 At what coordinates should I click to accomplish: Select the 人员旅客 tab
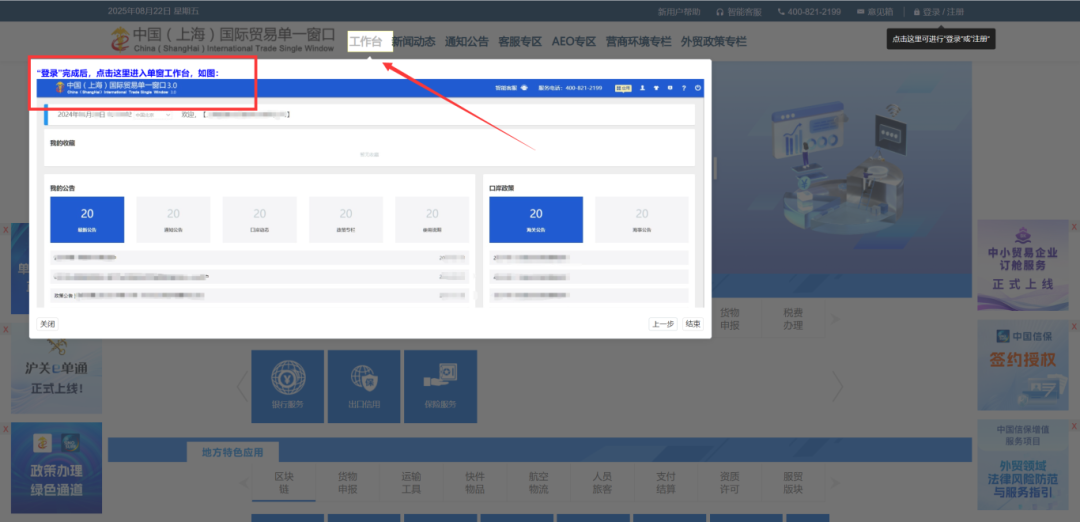pos(602,482)
